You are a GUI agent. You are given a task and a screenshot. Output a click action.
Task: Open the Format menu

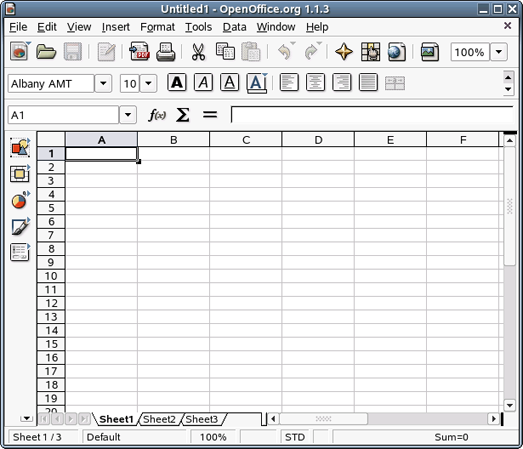[x=157, y=27]
